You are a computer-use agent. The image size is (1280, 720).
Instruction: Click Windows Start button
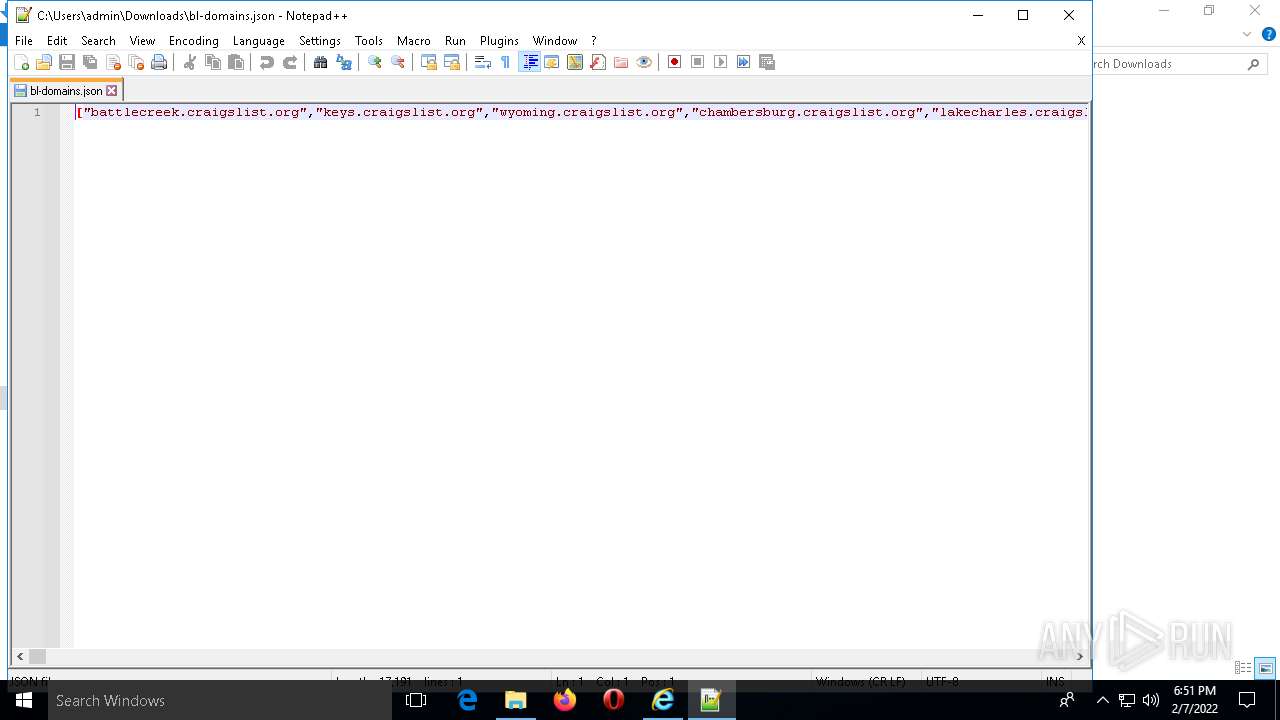click(24, 700)
